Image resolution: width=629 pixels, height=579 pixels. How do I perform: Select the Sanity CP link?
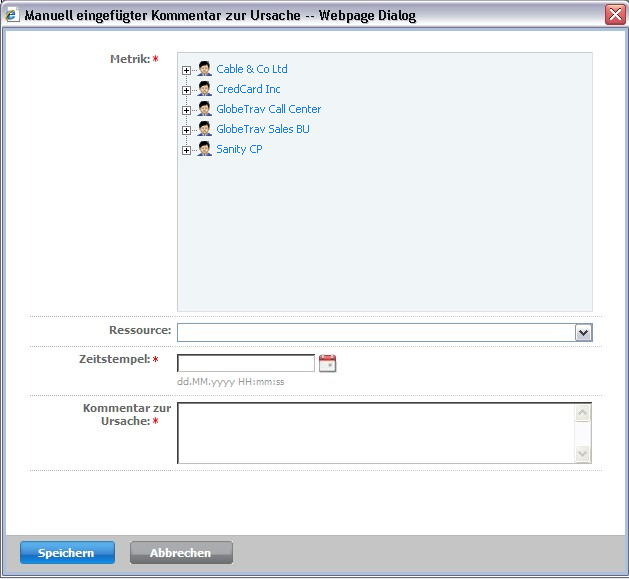[239, 149]
